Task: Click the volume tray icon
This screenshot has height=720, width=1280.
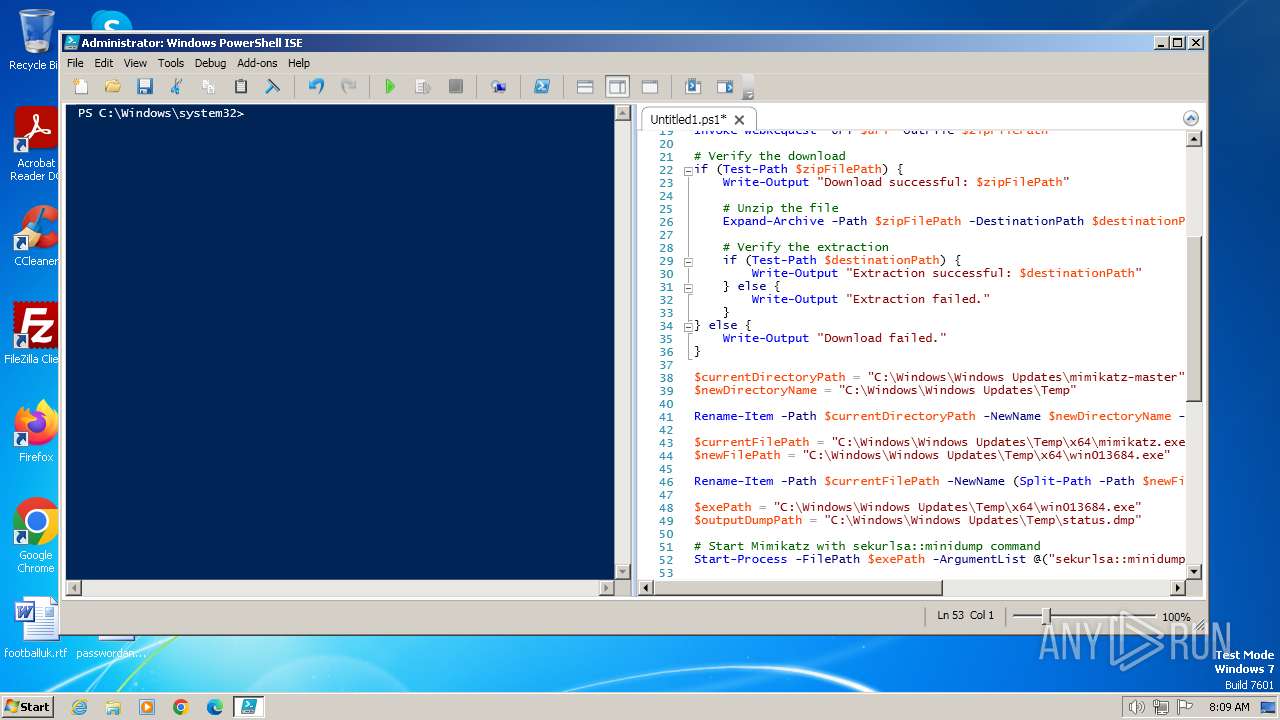Action: (1135, 707)
